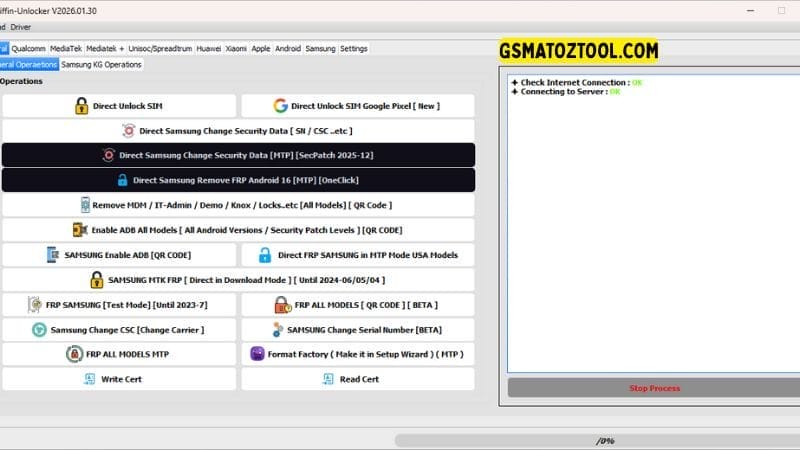Click the Read Cert button
800x450 pixels.
point(358,379)
